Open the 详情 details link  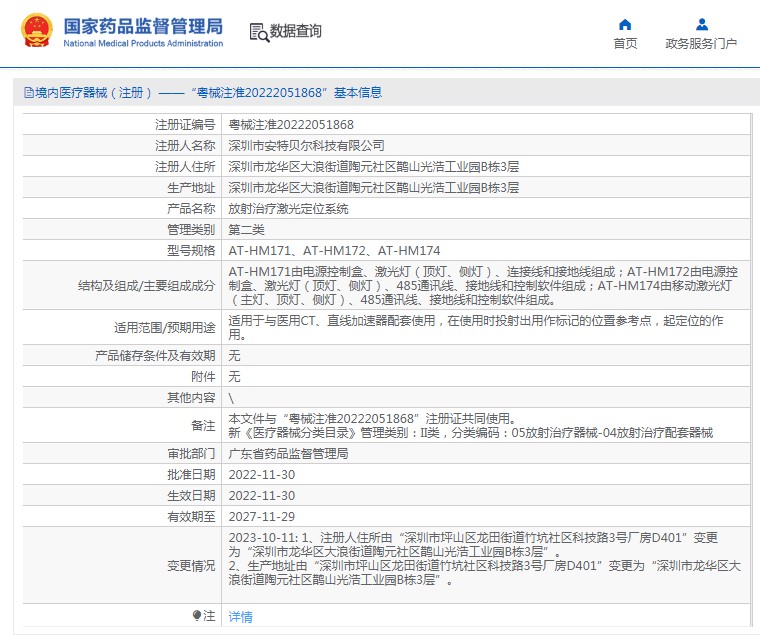[240, 617]
